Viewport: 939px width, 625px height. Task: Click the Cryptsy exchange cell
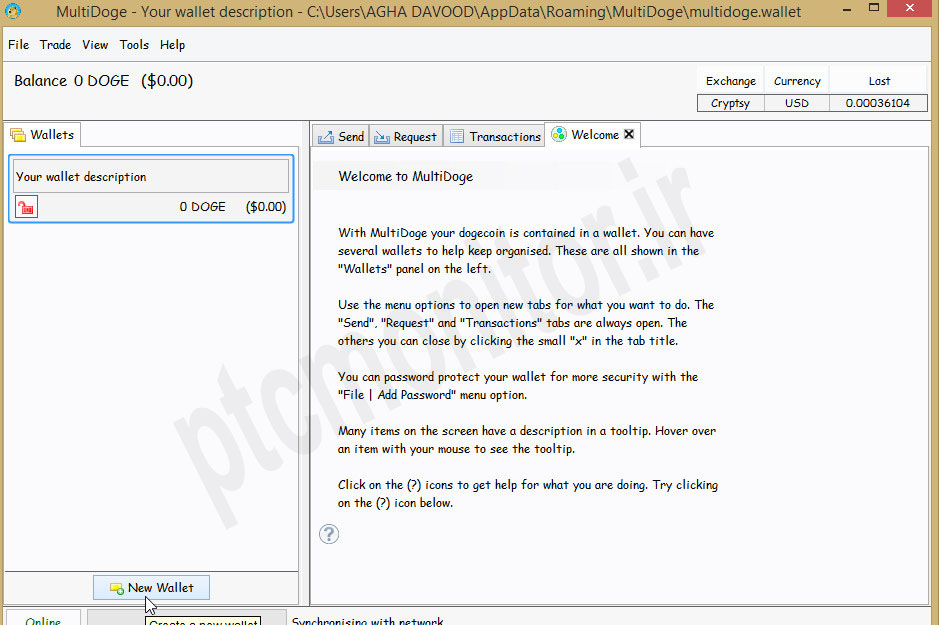(x=731, y=103)
